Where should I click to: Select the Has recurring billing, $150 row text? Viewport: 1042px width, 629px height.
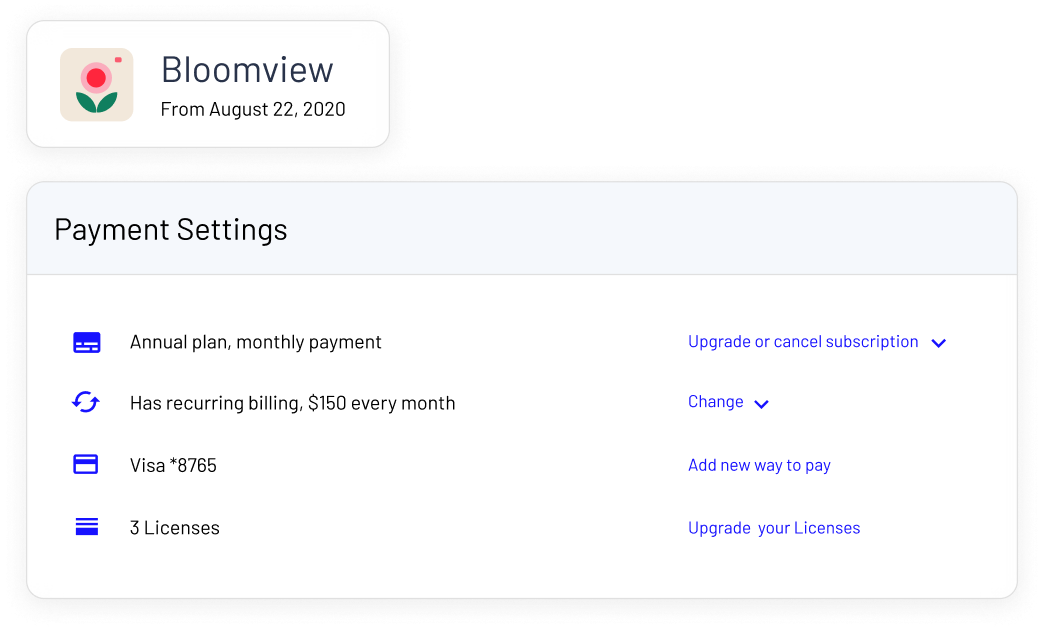point(292,403)
